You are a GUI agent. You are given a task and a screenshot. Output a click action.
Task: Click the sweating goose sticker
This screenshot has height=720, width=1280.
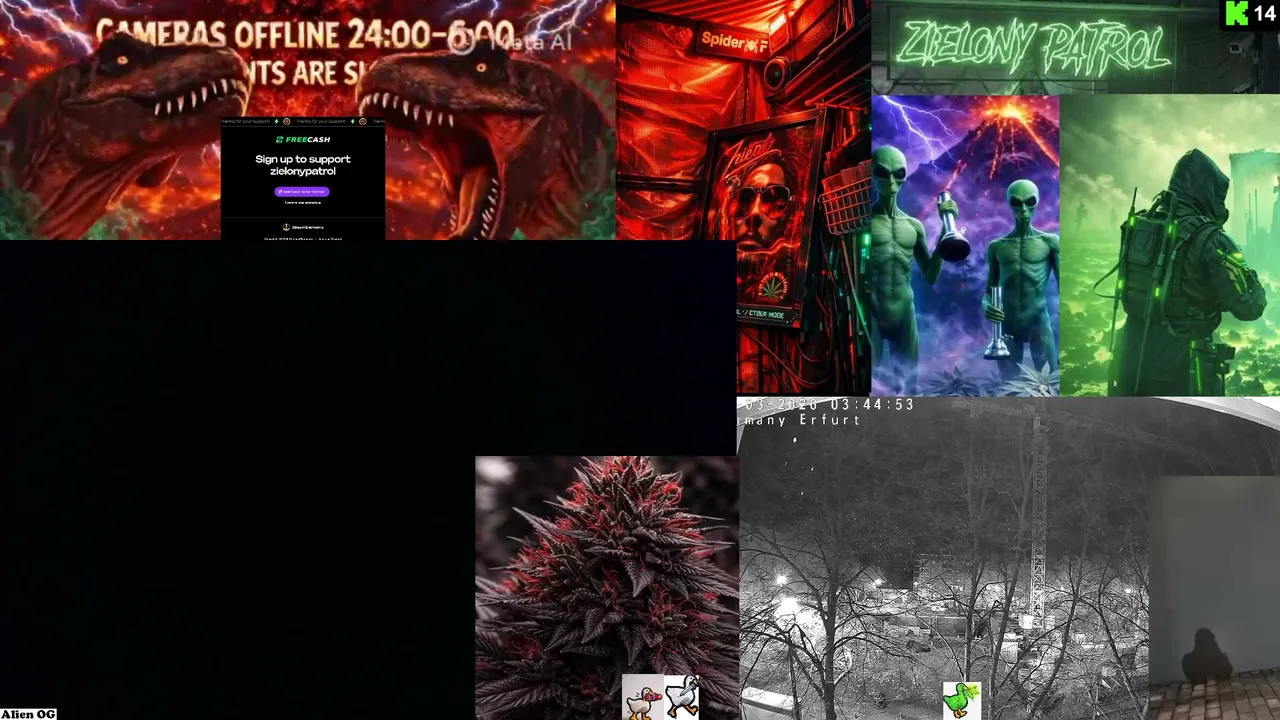tap(642, 697)
